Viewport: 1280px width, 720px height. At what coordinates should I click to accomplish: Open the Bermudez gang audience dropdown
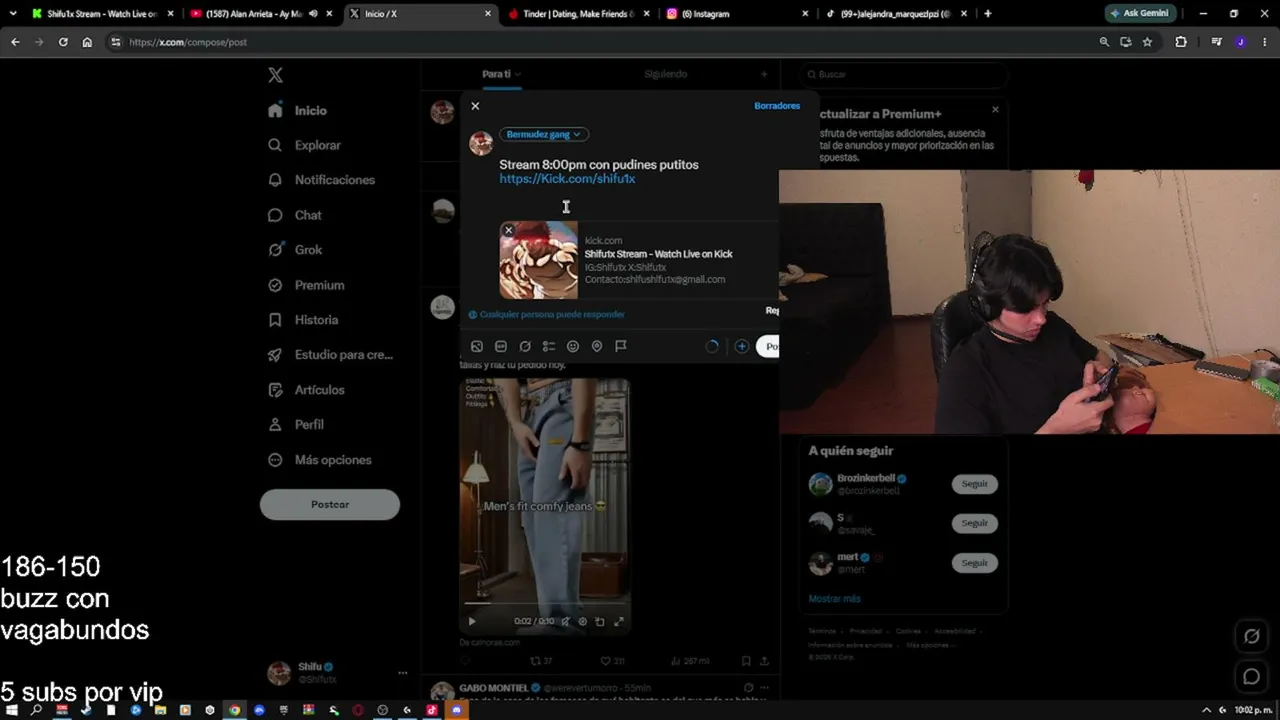tap(543, 134)
